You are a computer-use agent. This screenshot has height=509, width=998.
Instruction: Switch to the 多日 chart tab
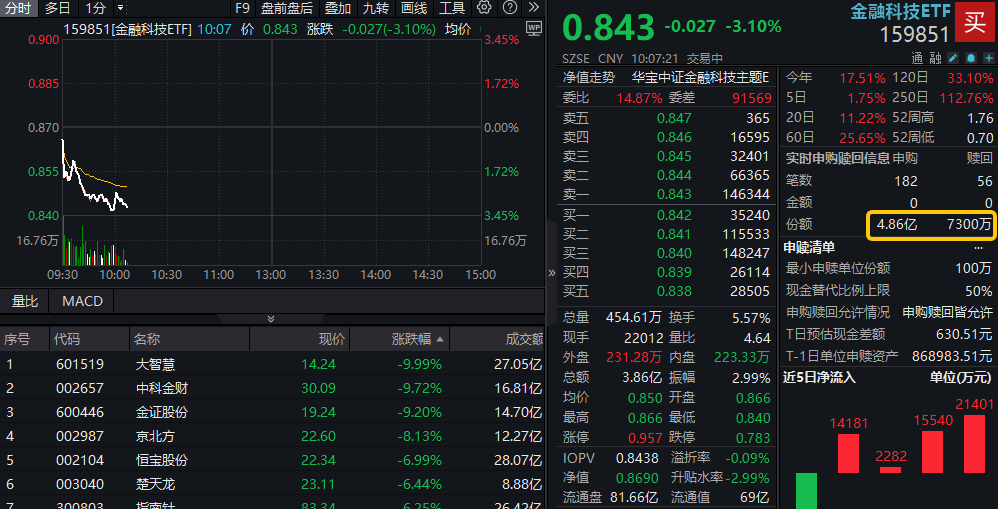(x=58, y=8)
